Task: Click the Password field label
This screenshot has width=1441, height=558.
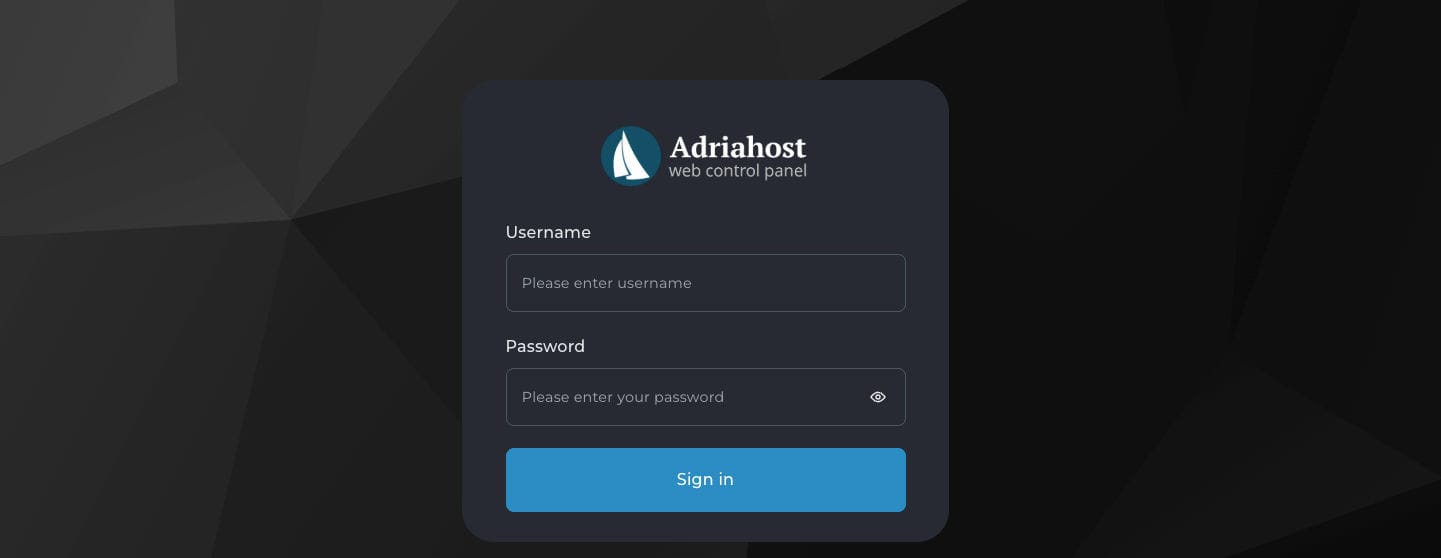Action: coord(545,346)
